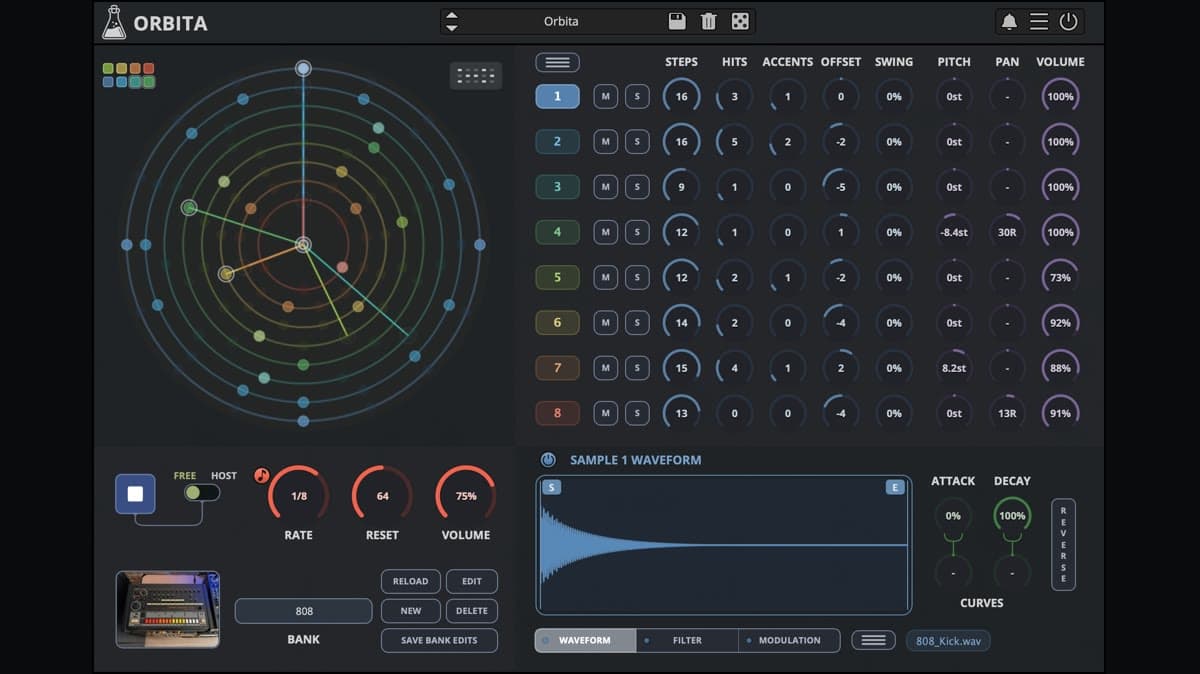The width and height of the screenshot is (1200, 674).
Task: Select track 2 button
Action: (557, 142)
